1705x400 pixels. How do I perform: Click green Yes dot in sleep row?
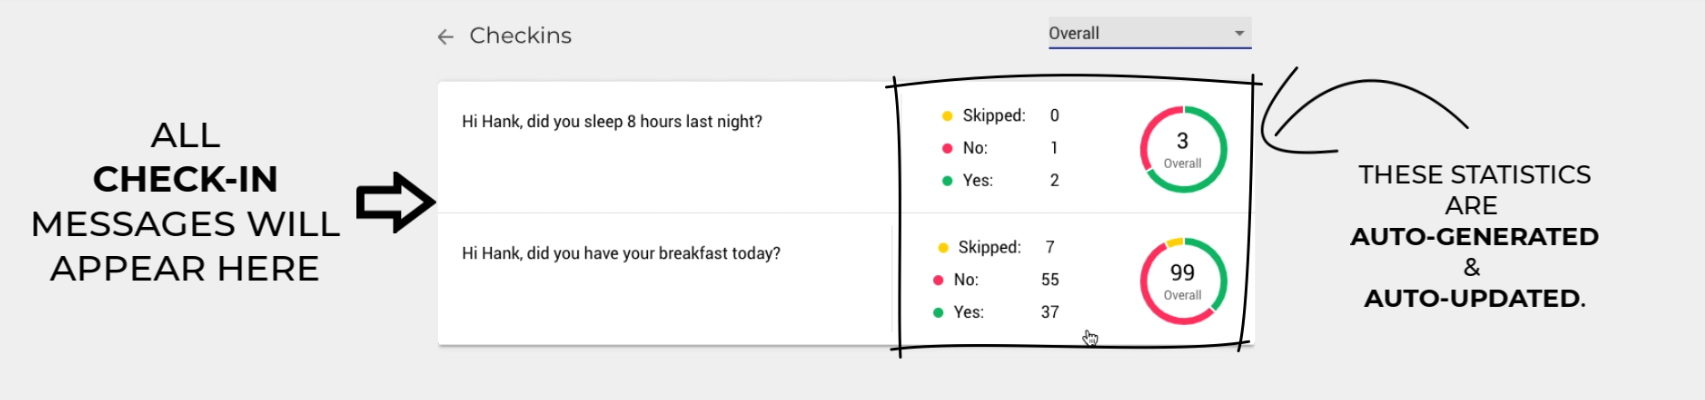[947, 181]
